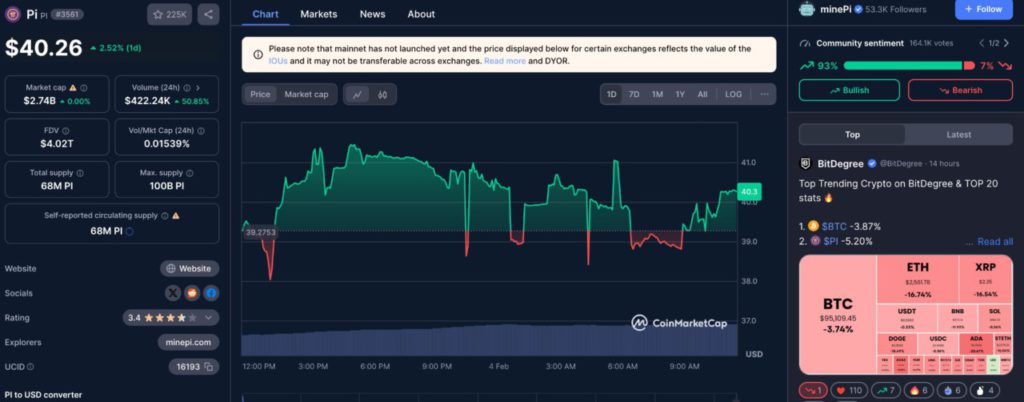Open the Read more link in notice
Screen dimensions: 1024x402
click(x=505, y=61)
